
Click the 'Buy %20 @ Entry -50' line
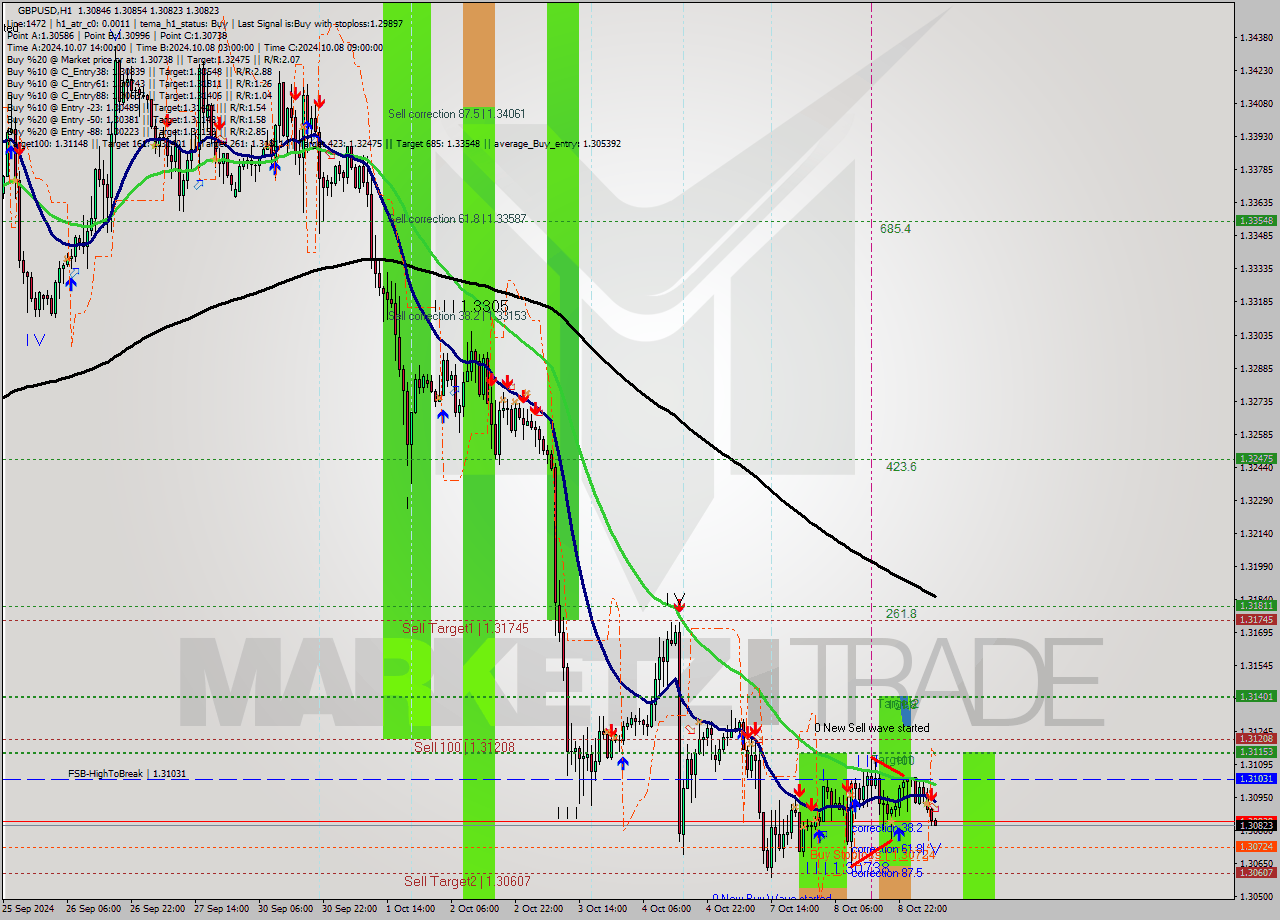[x=136, y=119]
